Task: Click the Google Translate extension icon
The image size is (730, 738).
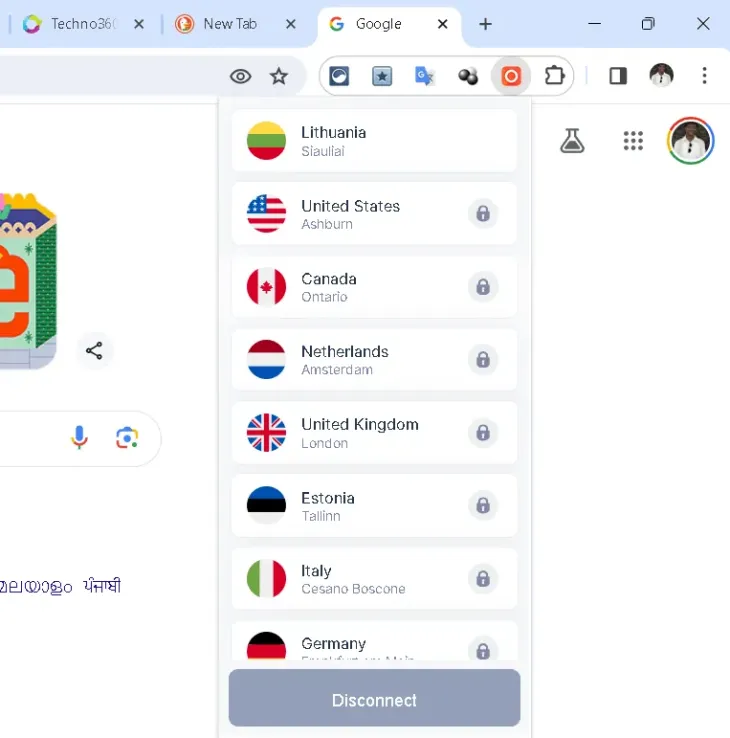Action: pyautogui.click(x=425, y=76)
